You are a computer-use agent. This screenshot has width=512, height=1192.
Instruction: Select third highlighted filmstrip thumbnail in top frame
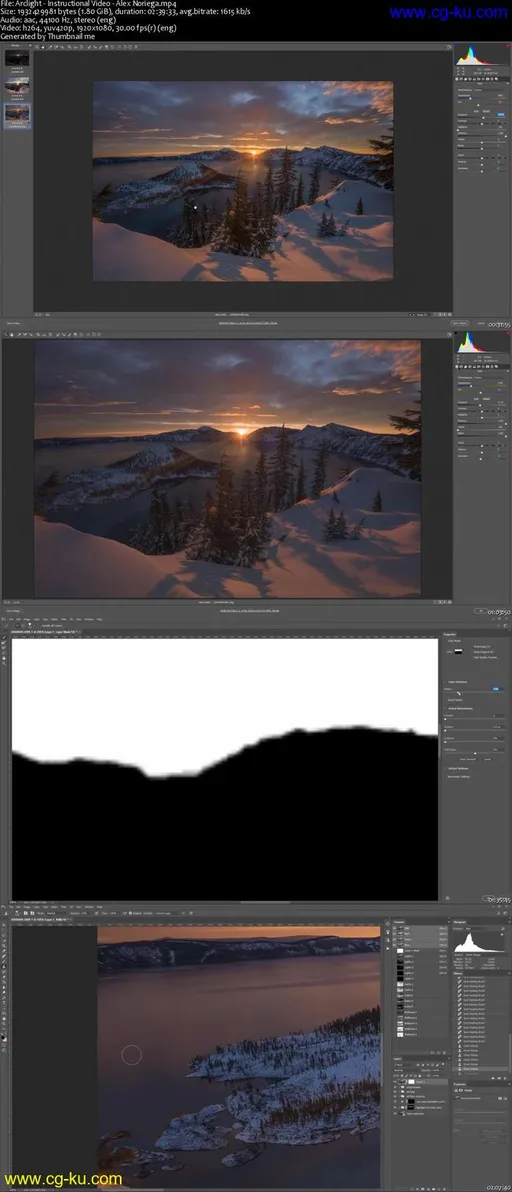point(17,113)
